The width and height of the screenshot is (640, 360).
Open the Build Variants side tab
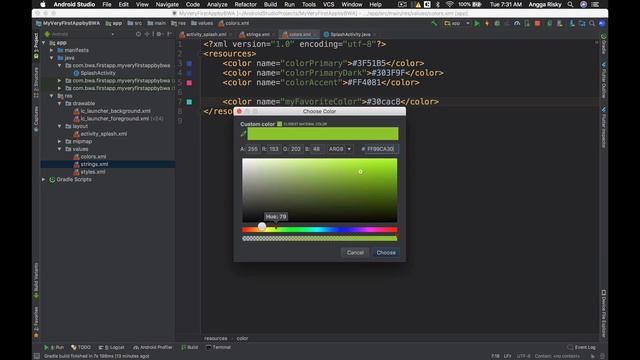[x=36, y=280]
